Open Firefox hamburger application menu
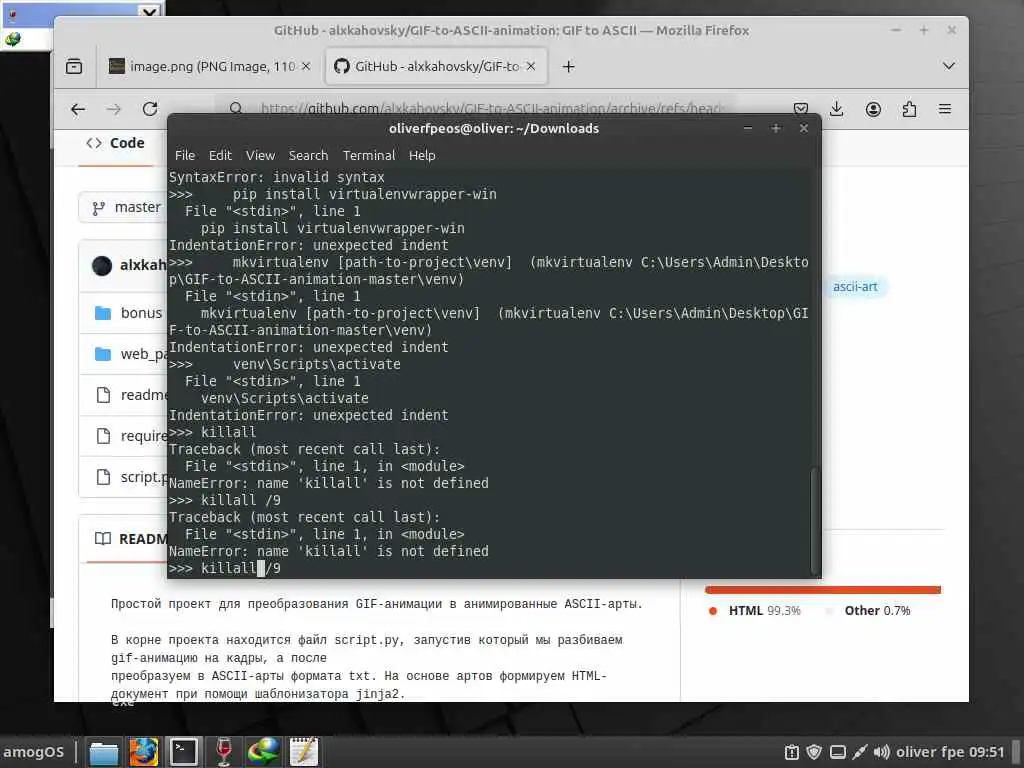 tap(945, 109)
